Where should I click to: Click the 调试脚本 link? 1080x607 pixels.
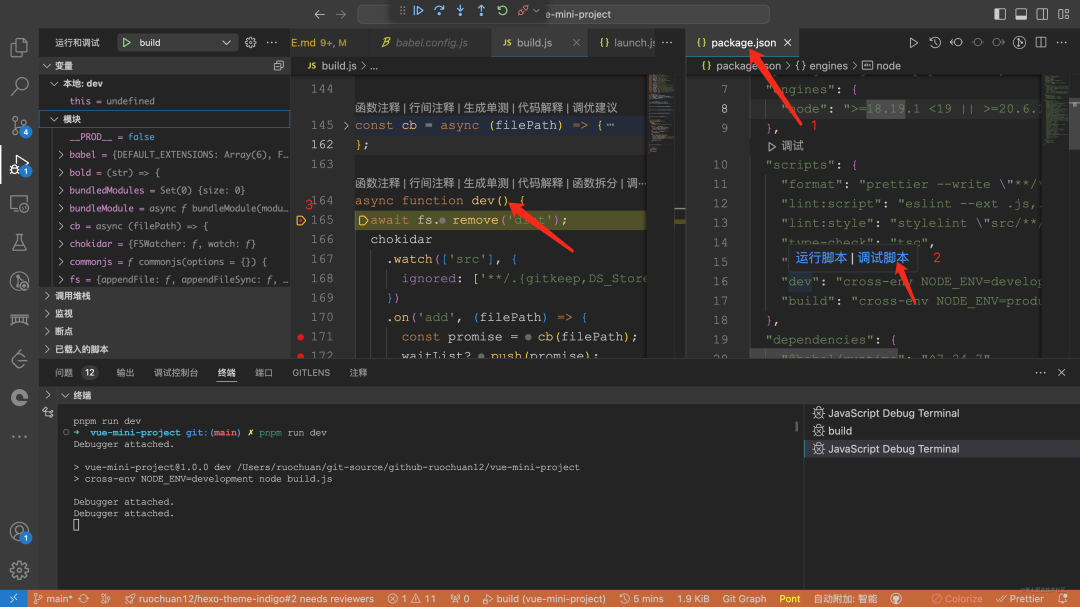pyautogui.click(x=882, y=258)
